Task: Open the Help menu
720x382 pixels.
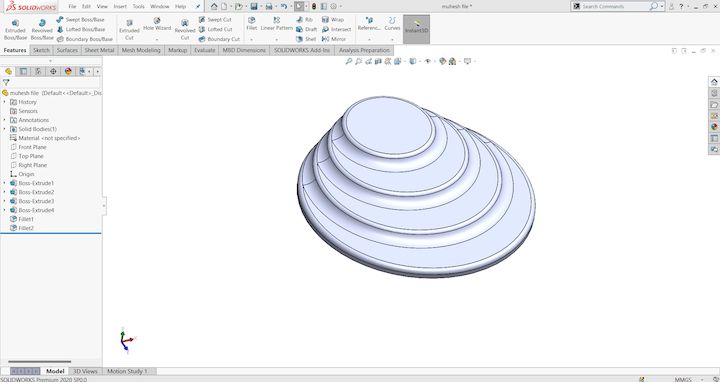Action: (180, 6)
